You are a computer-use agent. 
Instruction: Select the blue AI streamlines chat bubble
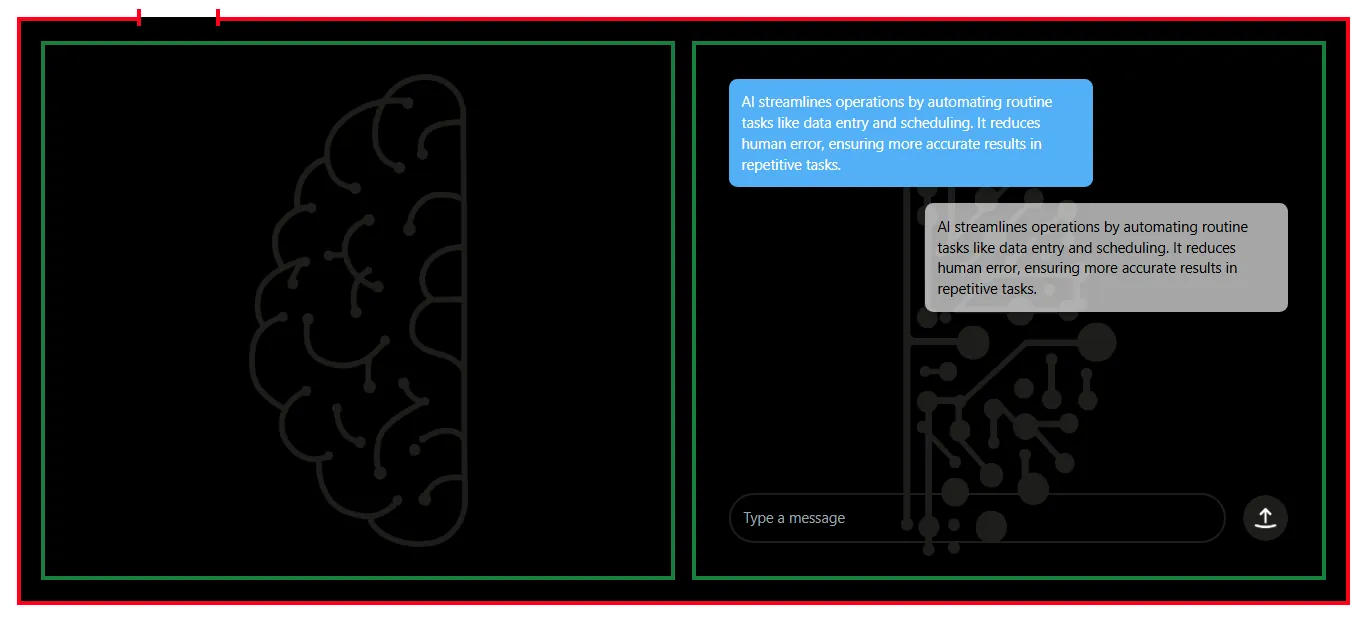(x=910, y=133)
